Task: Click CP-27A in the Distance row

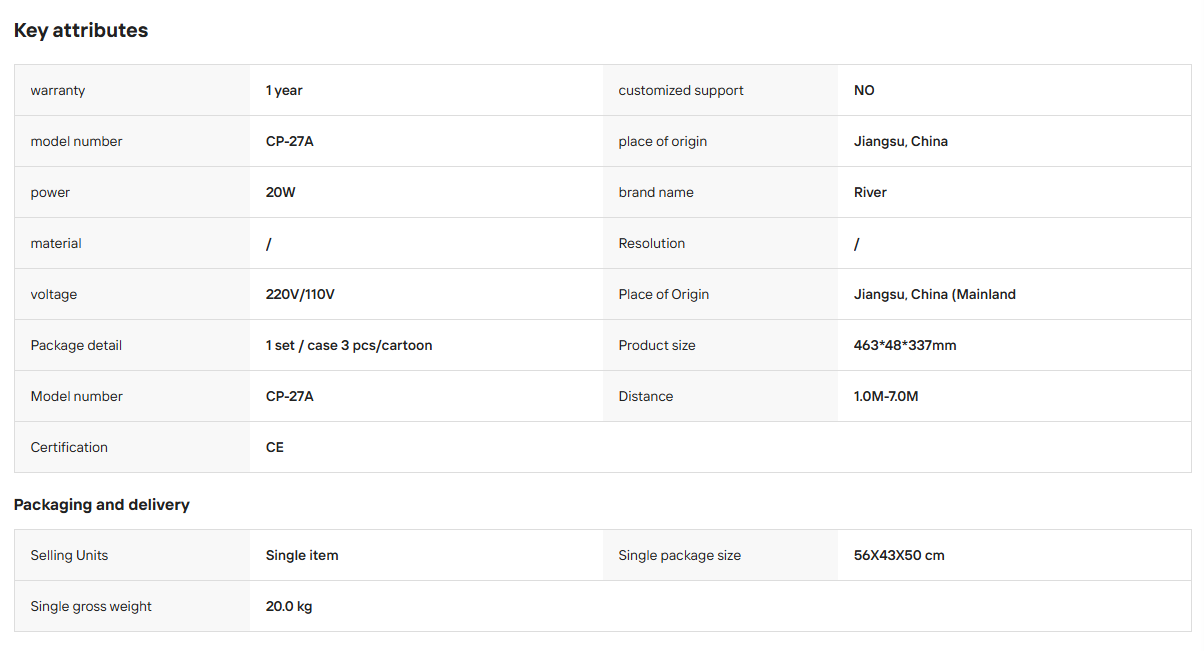Action: click(x=290, y=397)
